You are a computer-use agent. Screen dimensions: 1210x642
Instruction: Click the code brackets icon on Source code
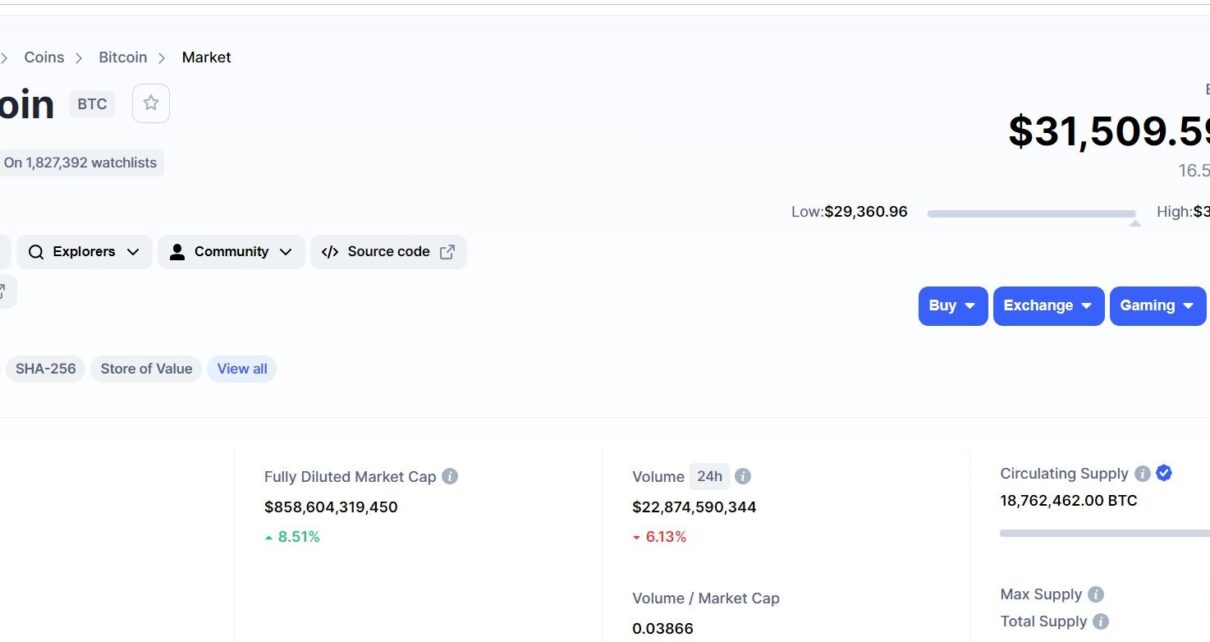click(330, 252)
